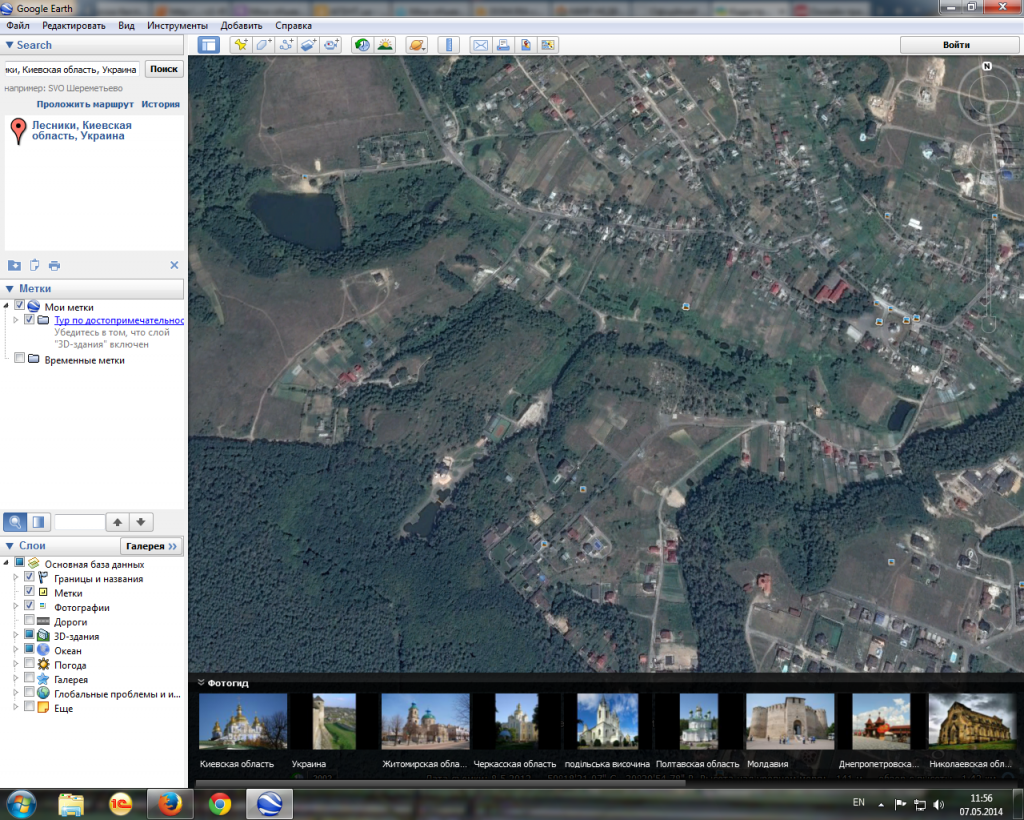Expand the Погода layer node

(x=15, y=665)
